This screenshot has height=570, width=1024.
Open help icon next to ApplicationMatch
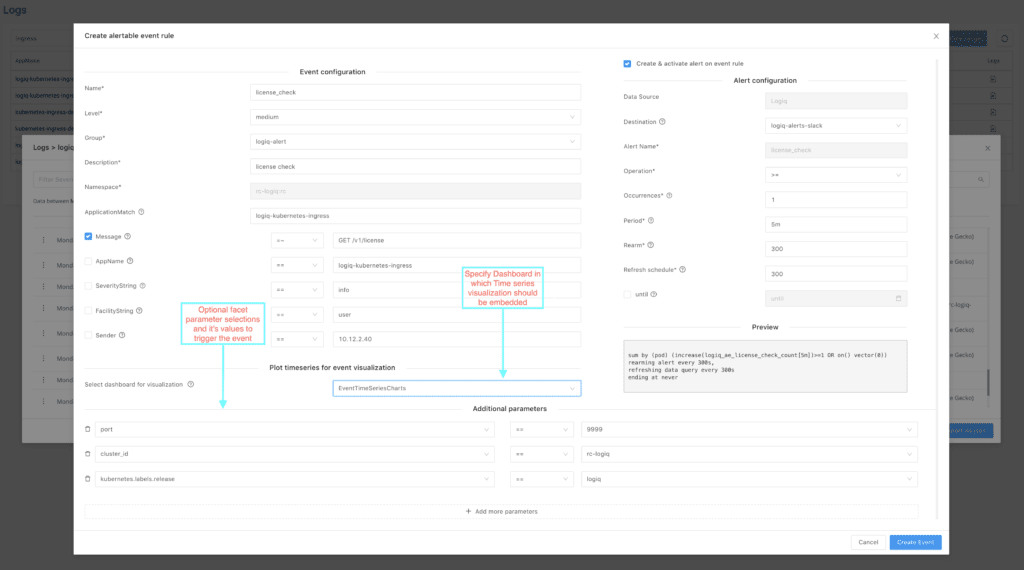click(141, 212)
